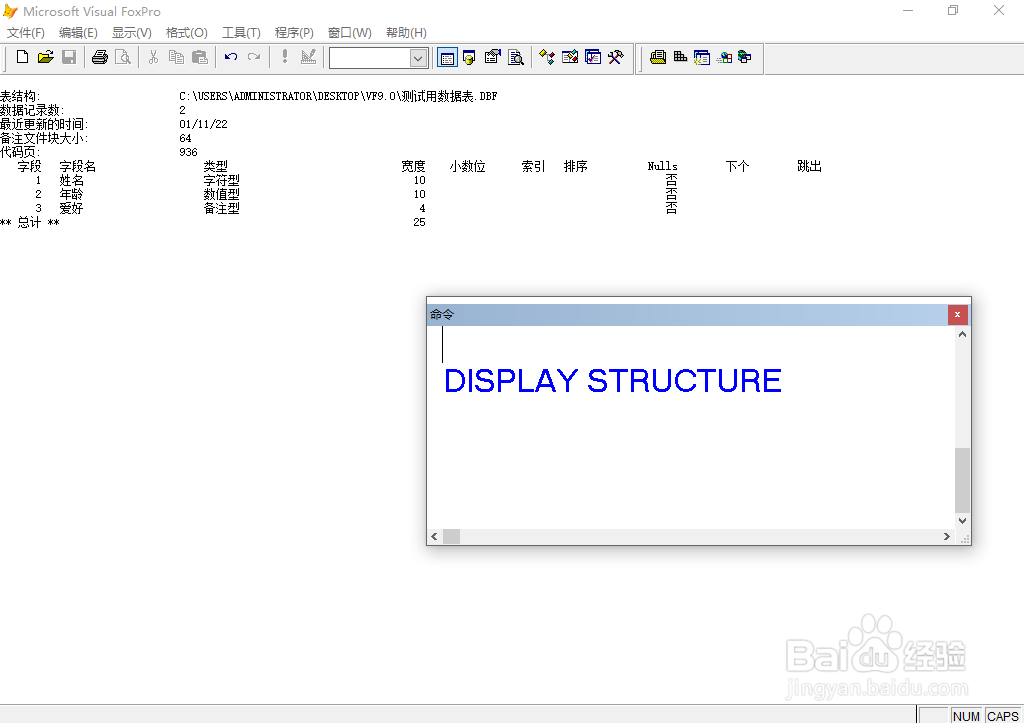Click the Class Browser icon
This screenshot has height=723, width=1024.
547,57
